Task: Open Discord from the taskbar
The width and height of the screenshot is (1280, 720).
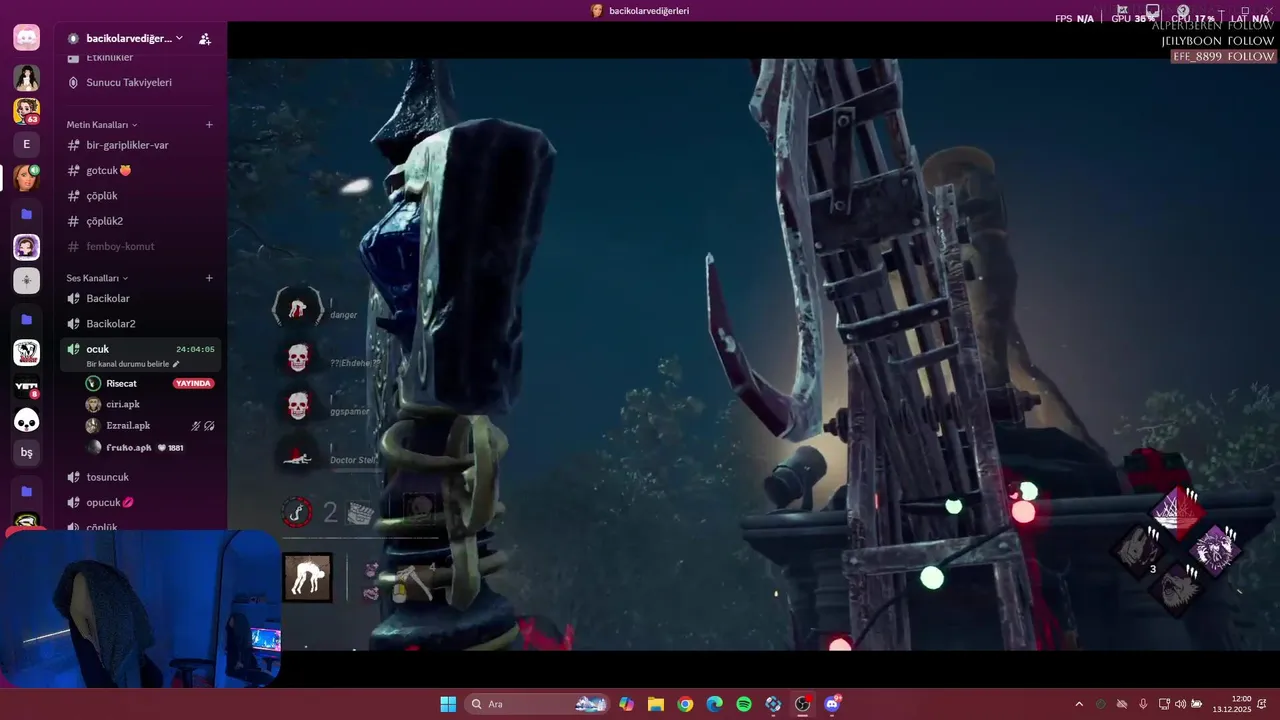Action: click(832, 704)
